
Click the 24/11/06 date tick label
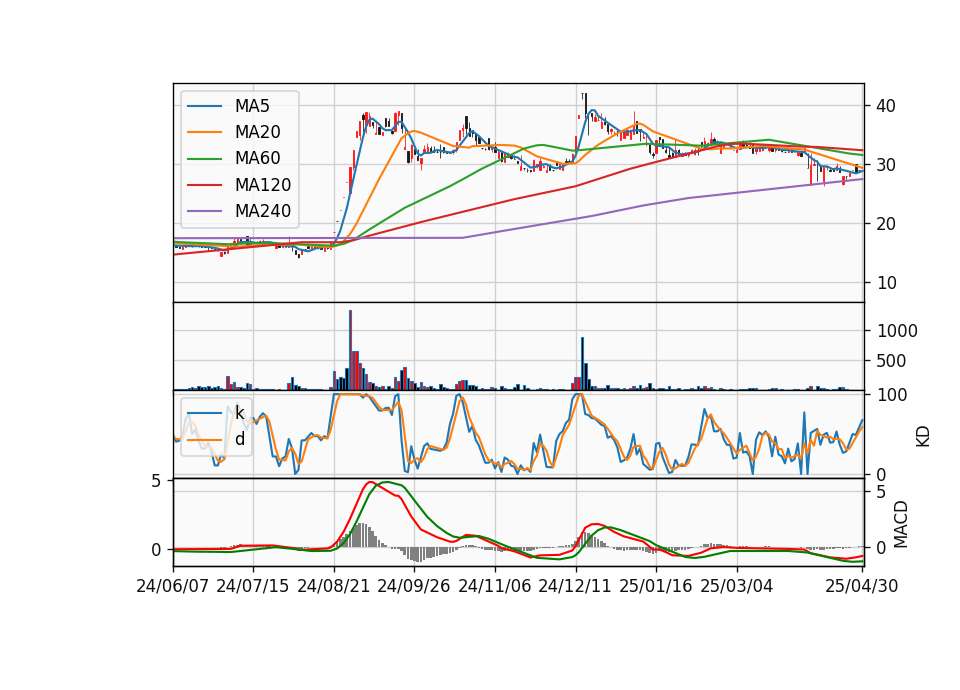[495, 587]
